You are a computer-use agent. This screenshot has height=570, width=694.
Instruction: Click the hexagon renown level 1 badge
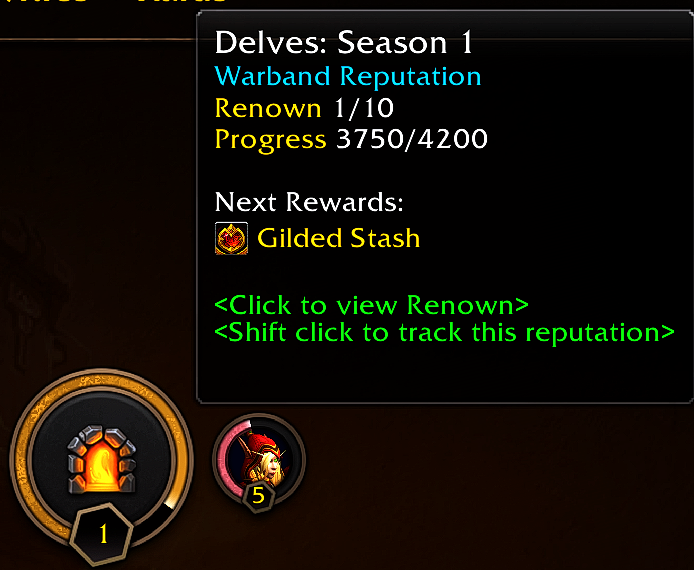click(102, 534)
